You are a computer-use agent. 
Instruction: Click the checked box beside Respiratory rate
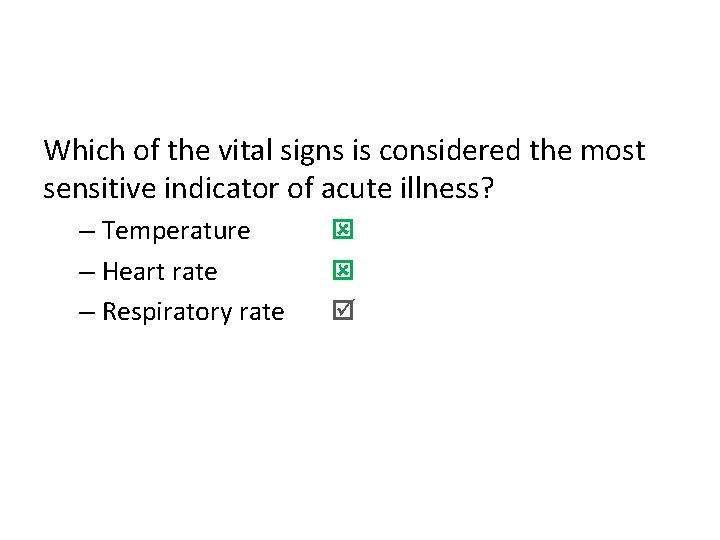(x=342, y=312)
